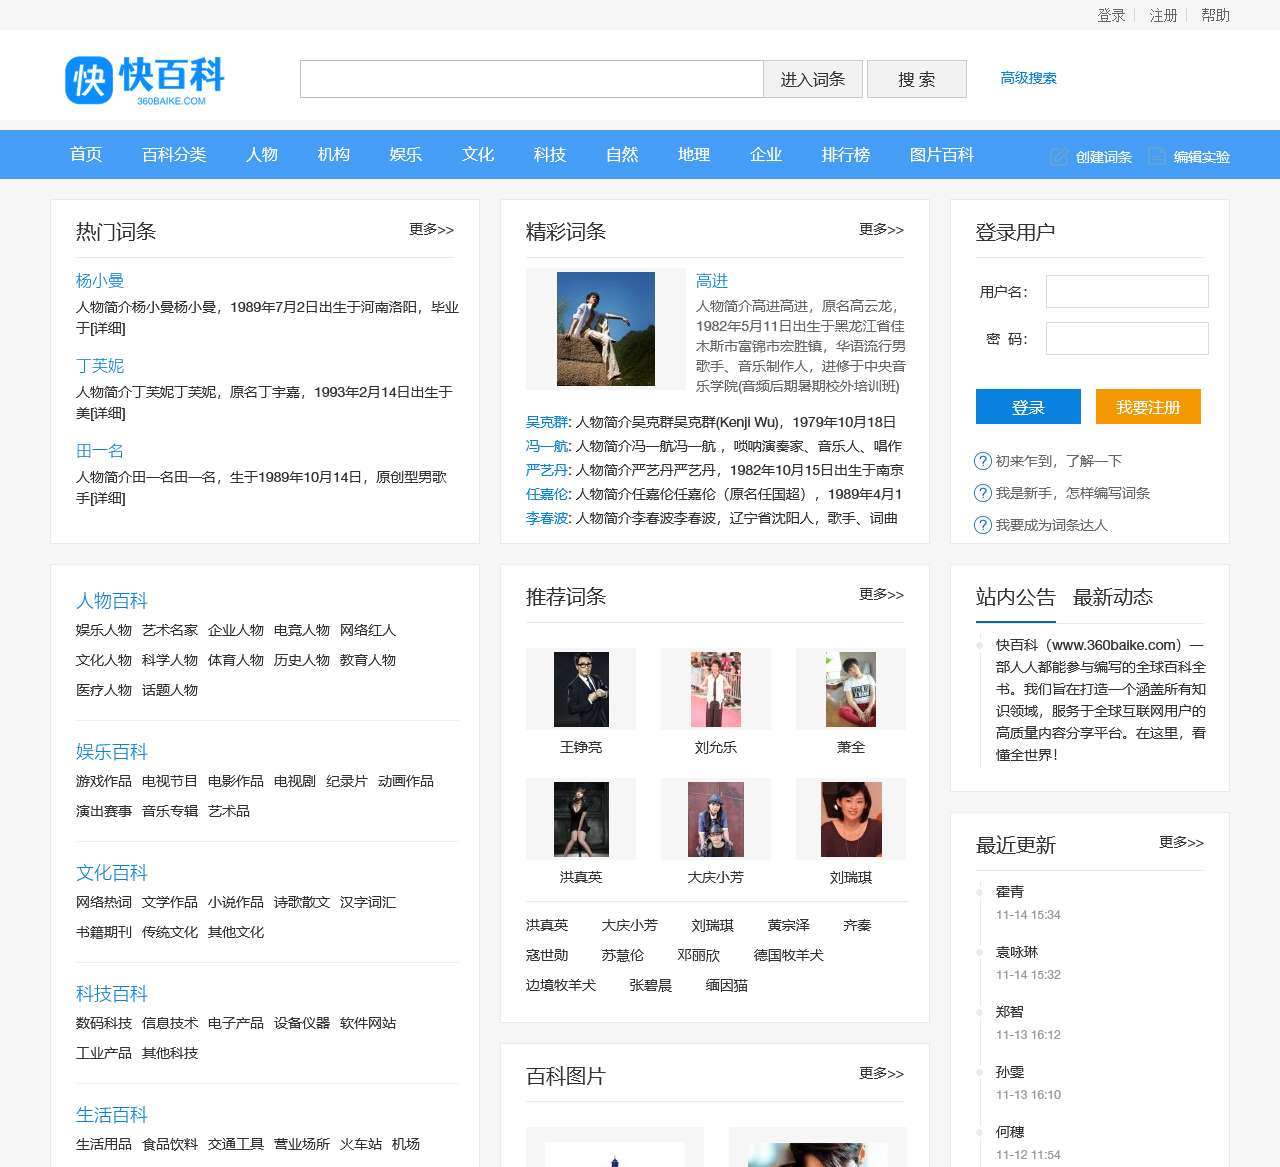Screen dimensions: 1280x1167
Task: Click the orange 我要注册 button
Action: click(1148, 407)
